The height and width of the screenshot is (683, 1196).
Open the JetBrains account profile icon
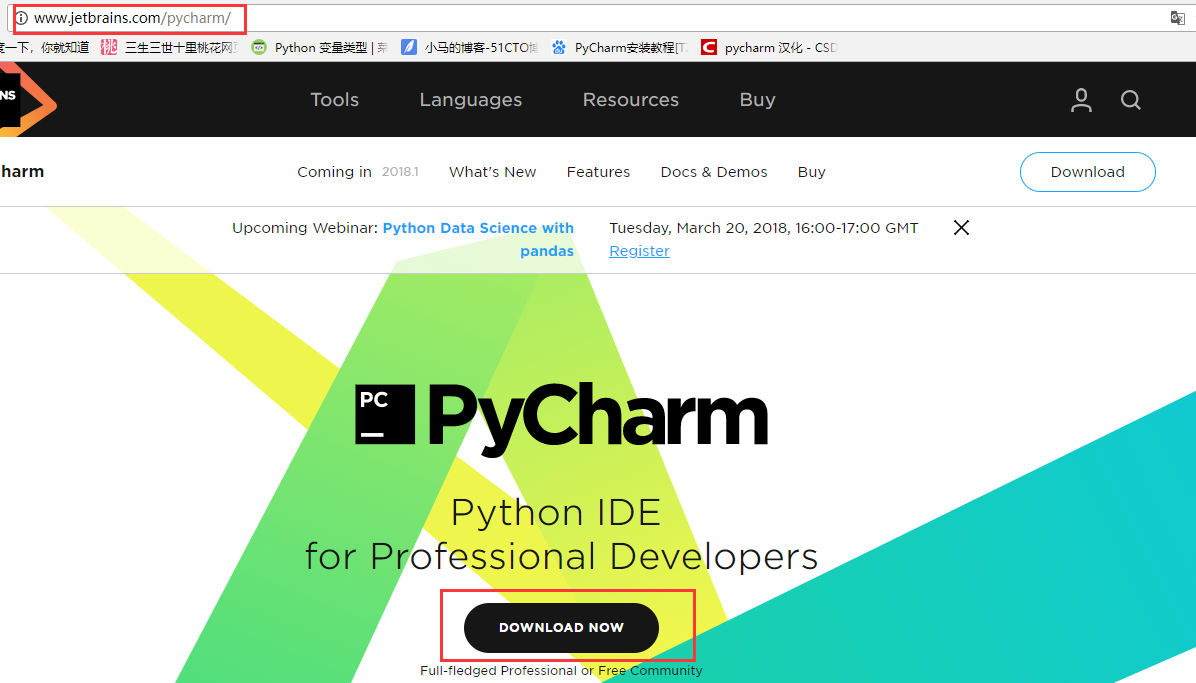(x=1081, y=100)
